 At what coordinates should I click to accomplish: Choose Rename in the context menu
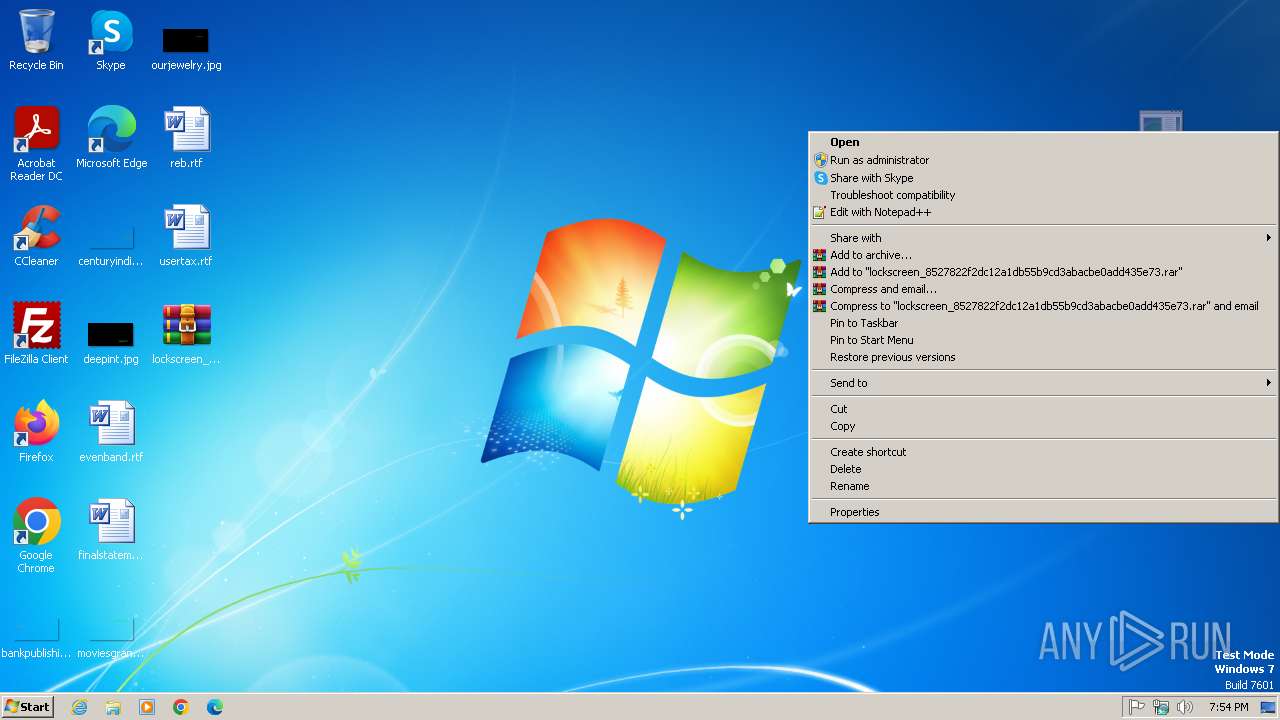point(1043,486)
